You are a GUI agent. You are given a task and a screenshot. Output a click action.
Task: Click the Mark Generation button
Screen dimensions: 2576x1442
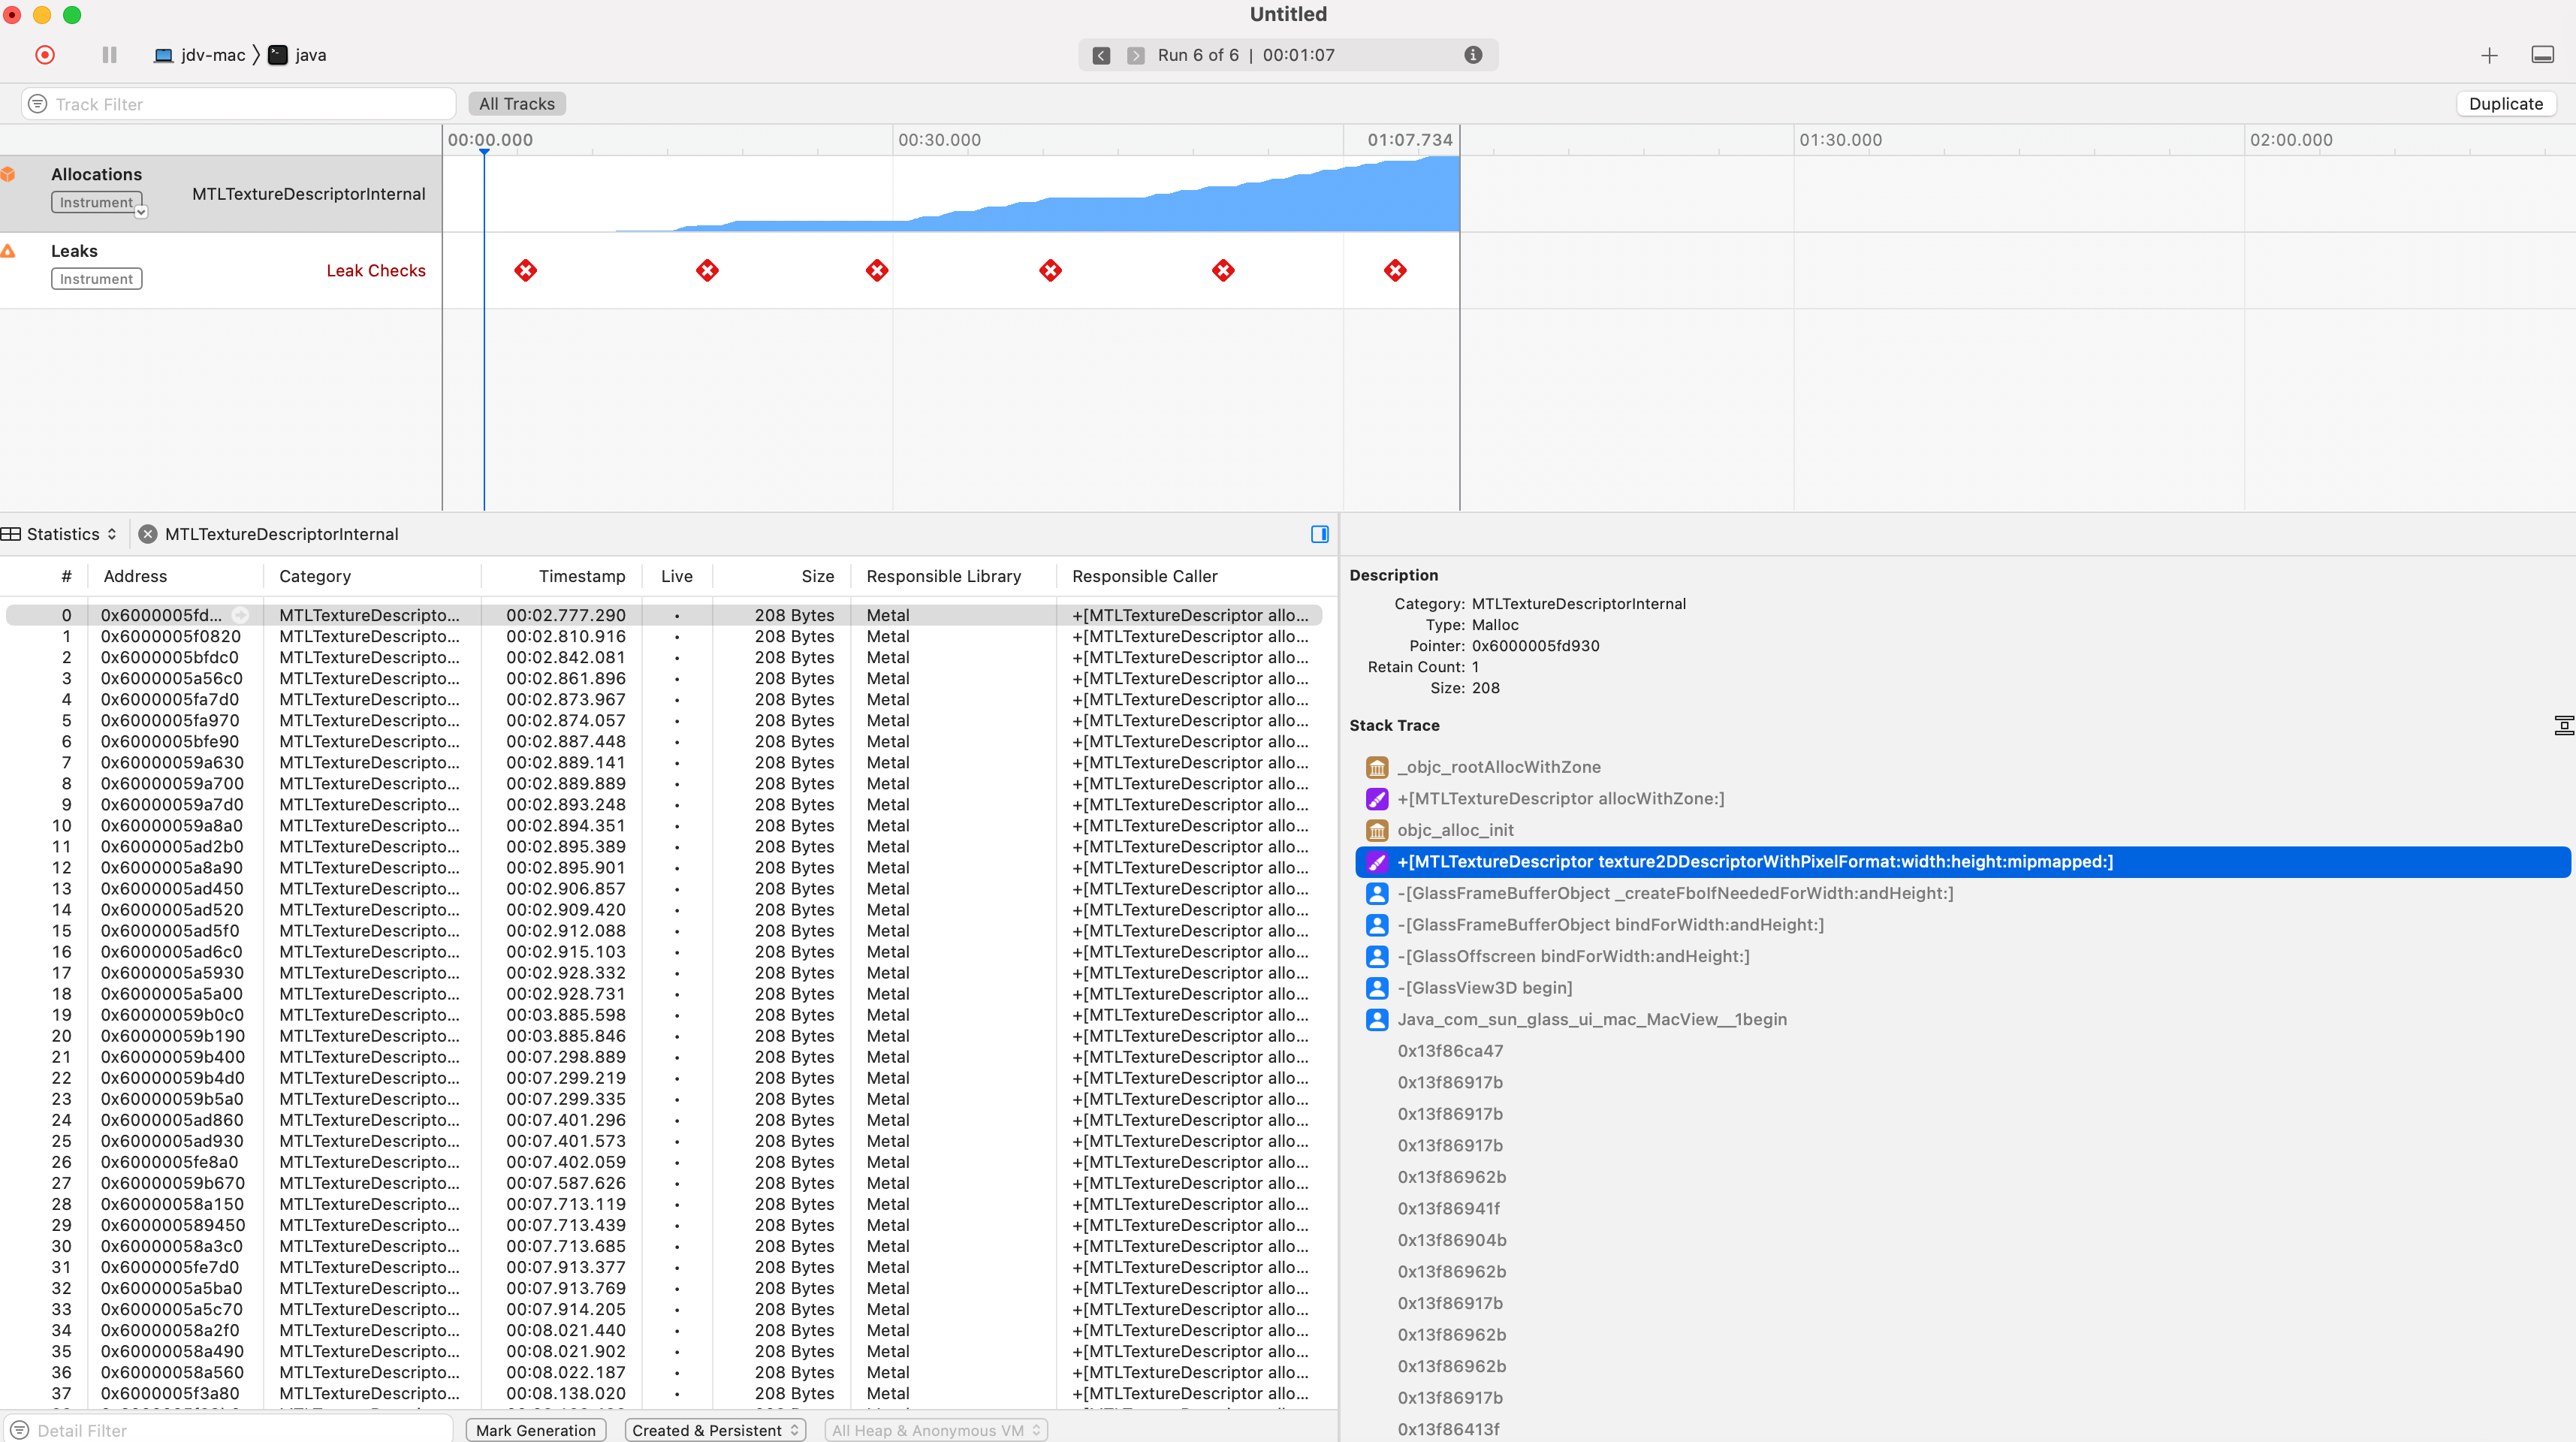pyautogui.click(x=535, y=1430)
